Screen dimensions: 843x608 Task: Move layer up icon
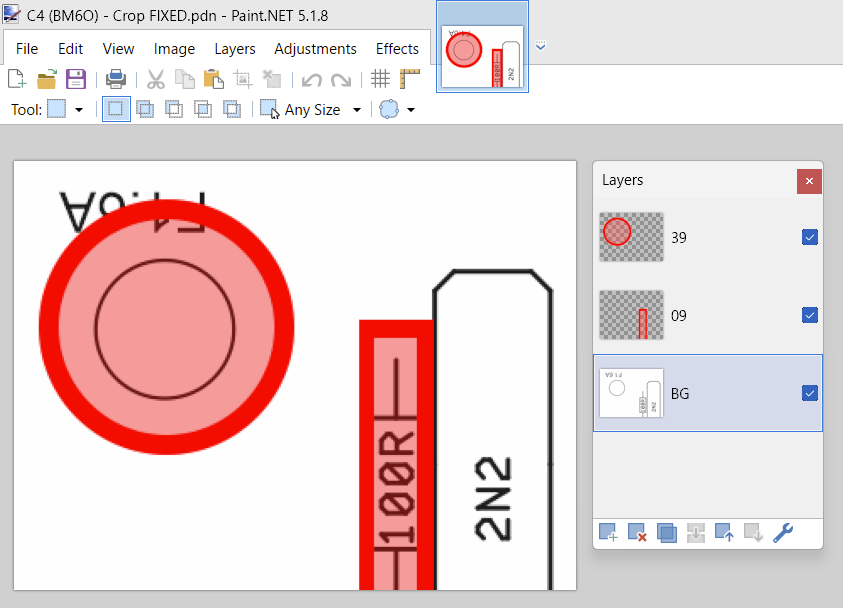click(724, 533)
